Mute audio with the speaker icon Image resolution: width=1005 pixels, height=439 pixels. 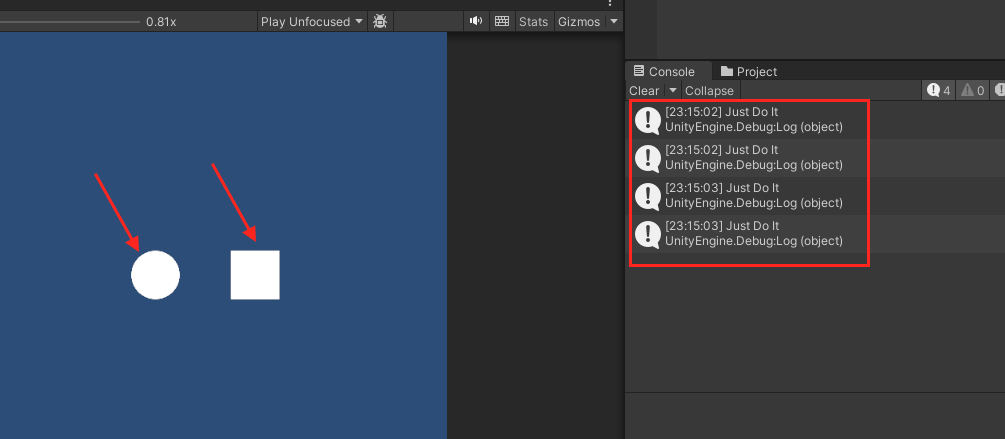click(x=476, y=21)
